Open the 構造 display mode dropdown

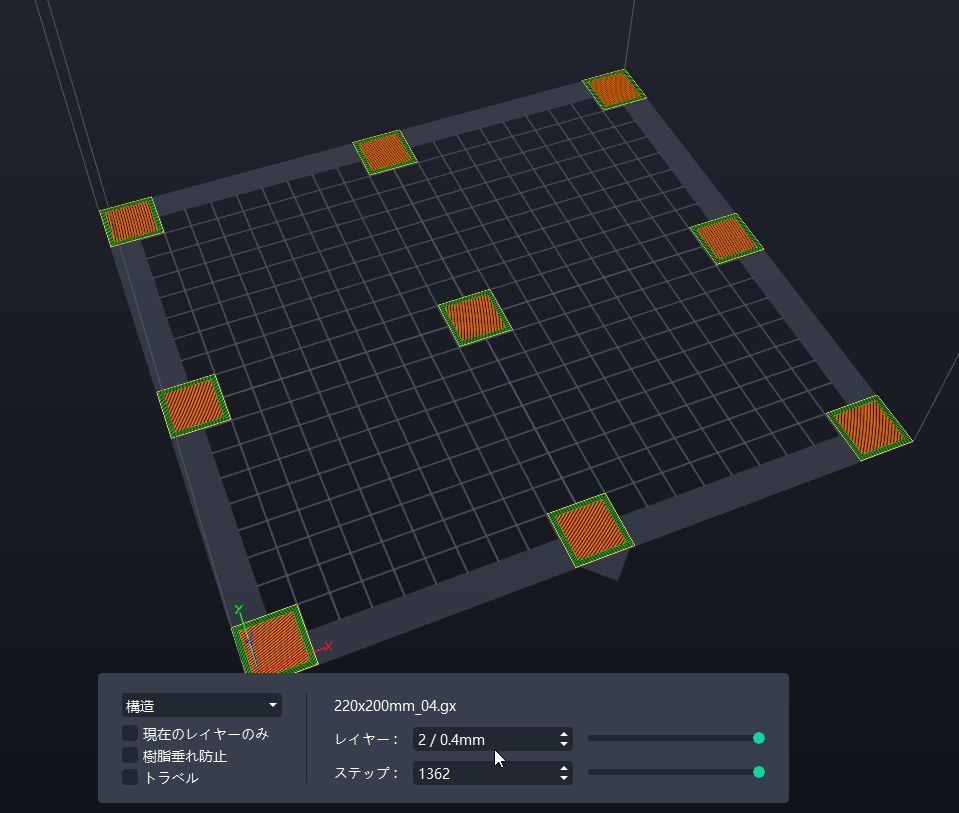point(200,705)
